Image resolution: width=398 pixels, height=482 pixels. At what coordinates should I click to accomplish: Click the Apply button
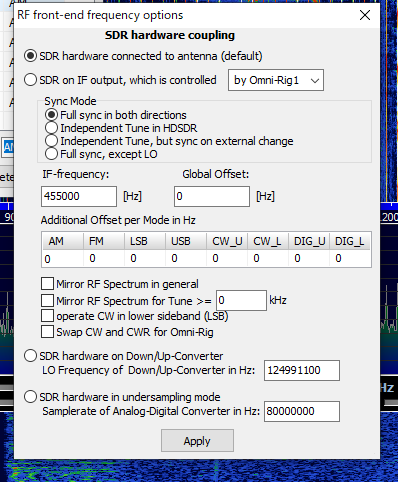(197, 441)
